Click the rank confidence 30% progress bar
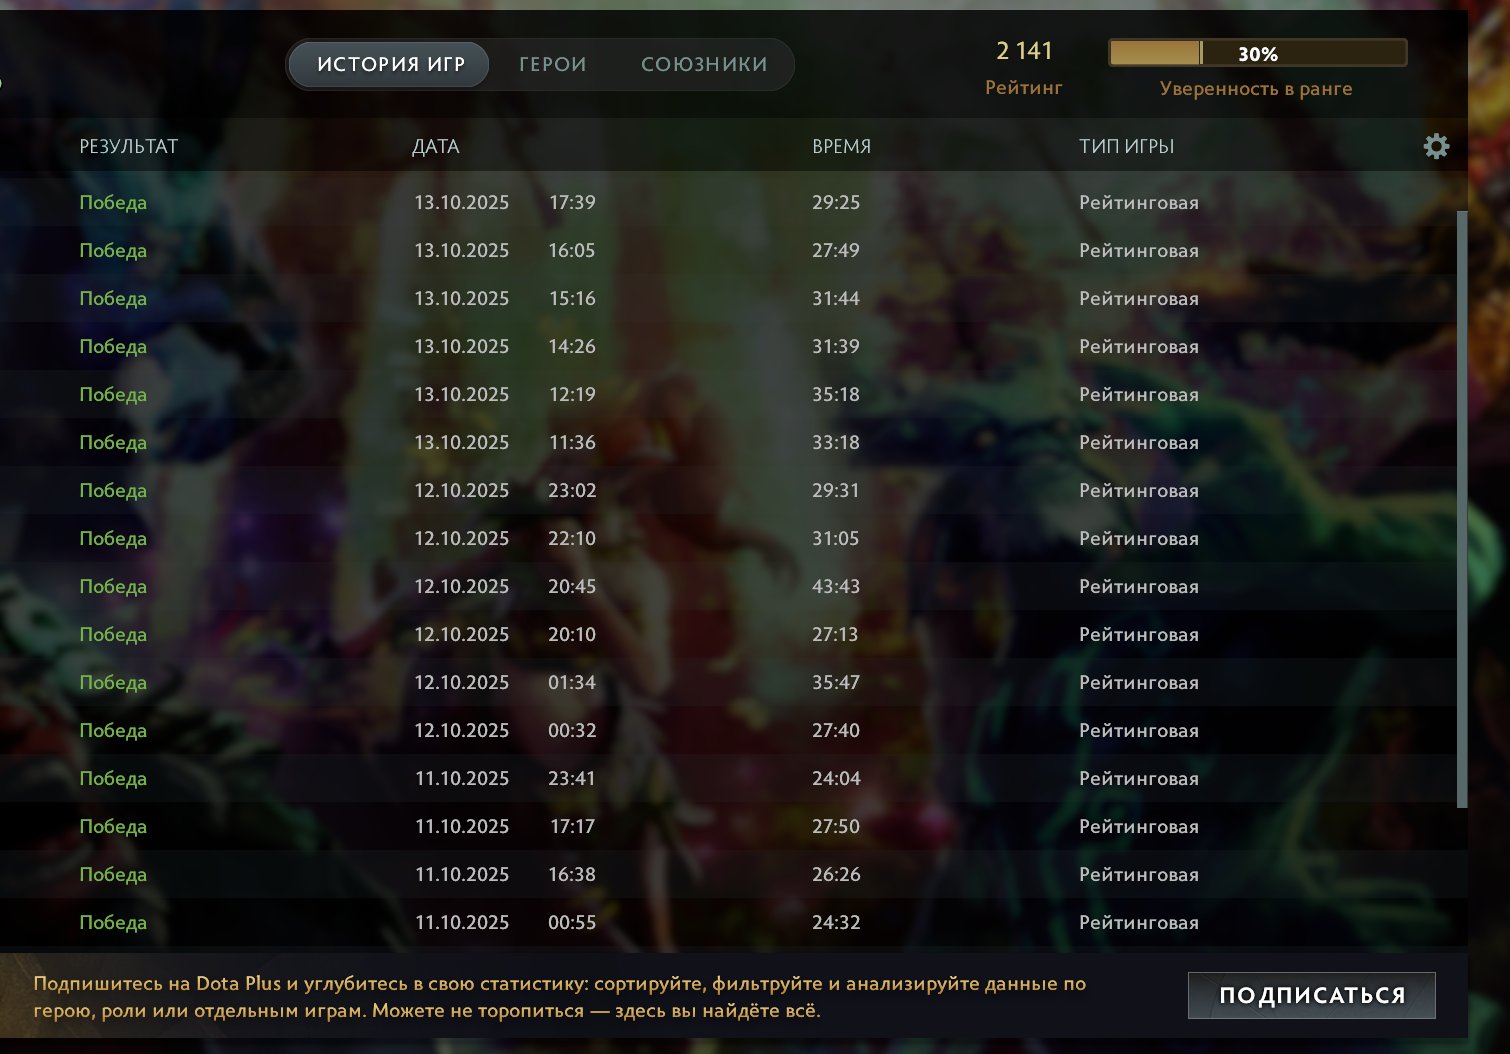Viewport: 1510px width, 1054px height. coord(1258,53)
